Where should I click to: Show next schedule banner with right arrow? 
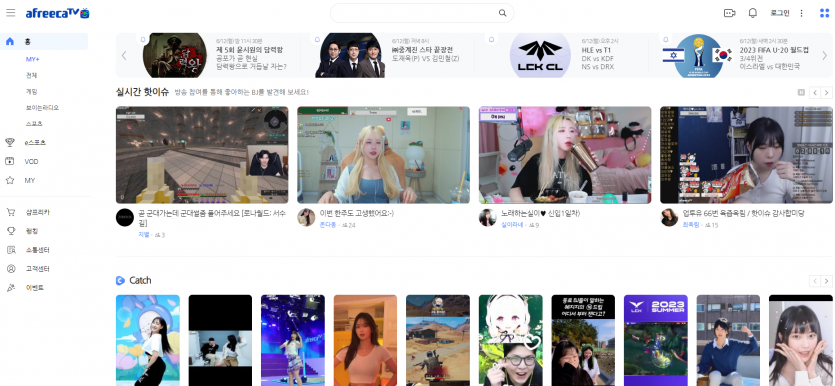824,55
